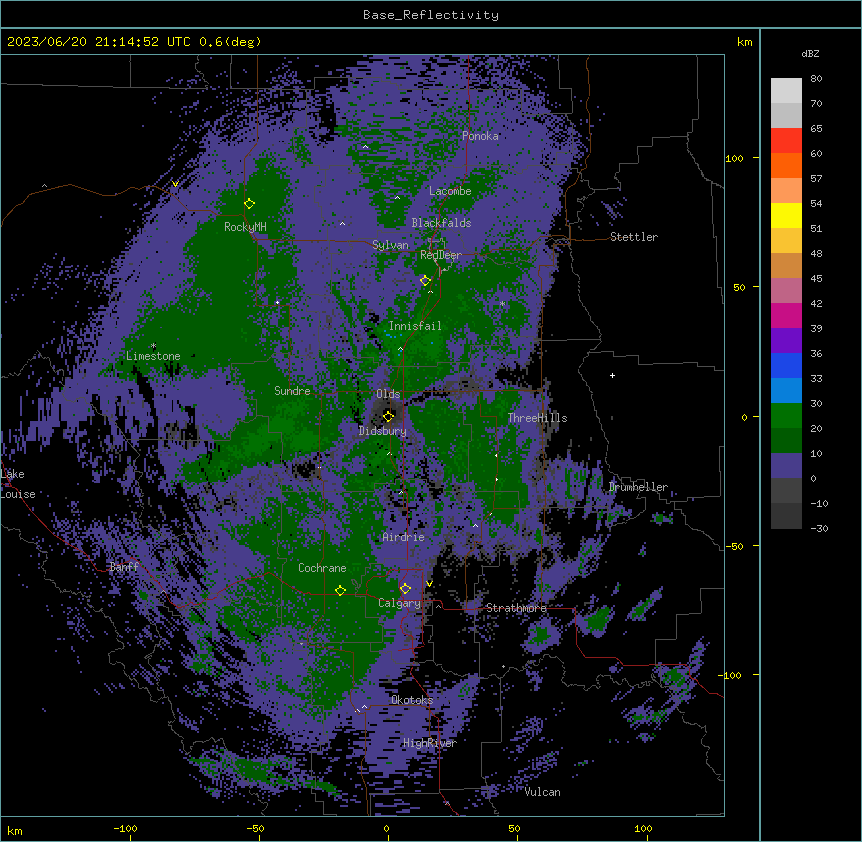Click the asterisk marker above Limestone
The width and height of the screenshot is (862, 842).
click(153, 346)
